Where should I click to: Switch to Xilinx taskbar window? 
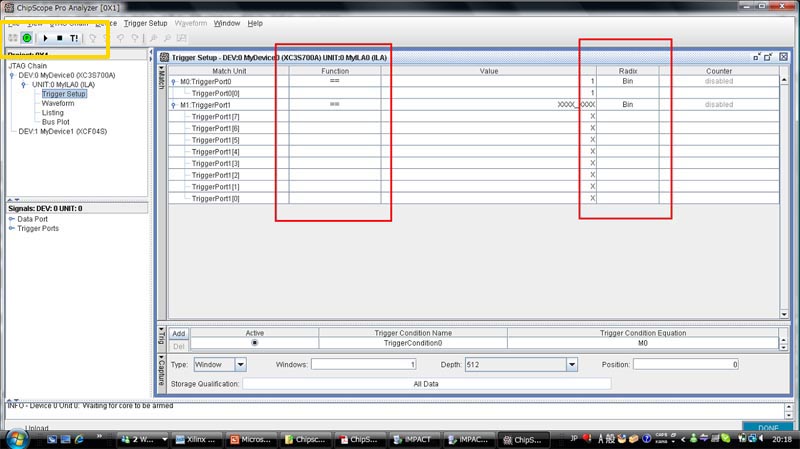tap(195, 439)
